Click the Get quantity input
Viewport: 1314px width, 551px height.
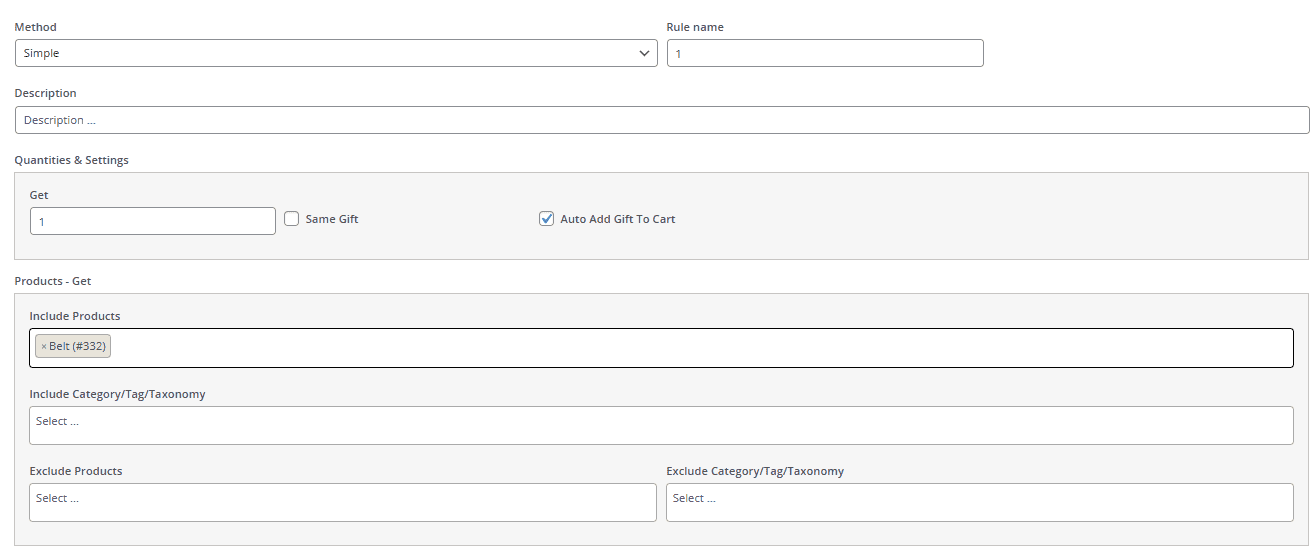point(152,221)
